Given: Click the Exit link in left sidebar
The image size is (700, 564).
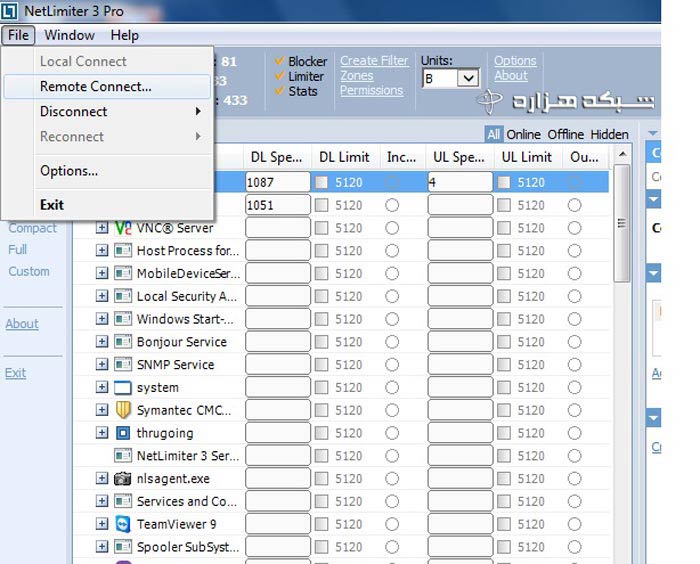Looking at the screenshot, I should pyautogui.click(x=16, y=373).
